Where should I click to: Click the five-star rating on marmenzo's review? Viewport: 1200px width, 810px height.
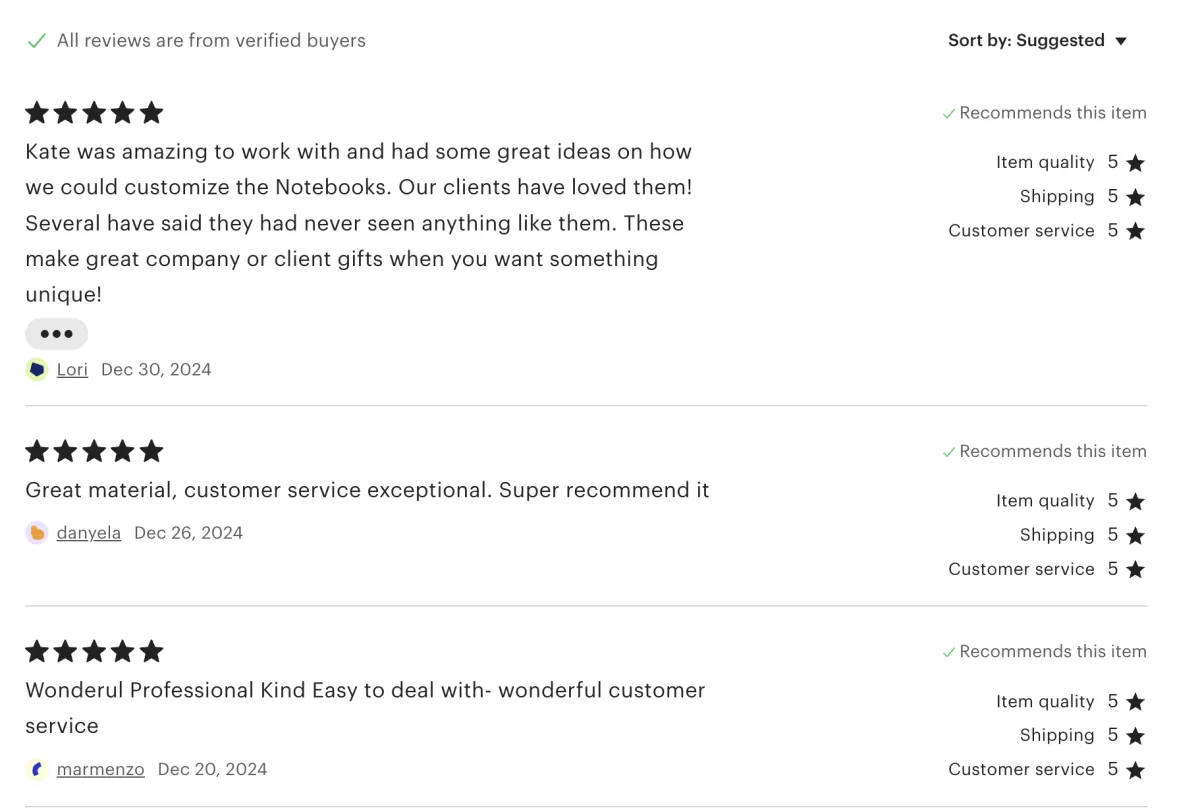point(94,652)
